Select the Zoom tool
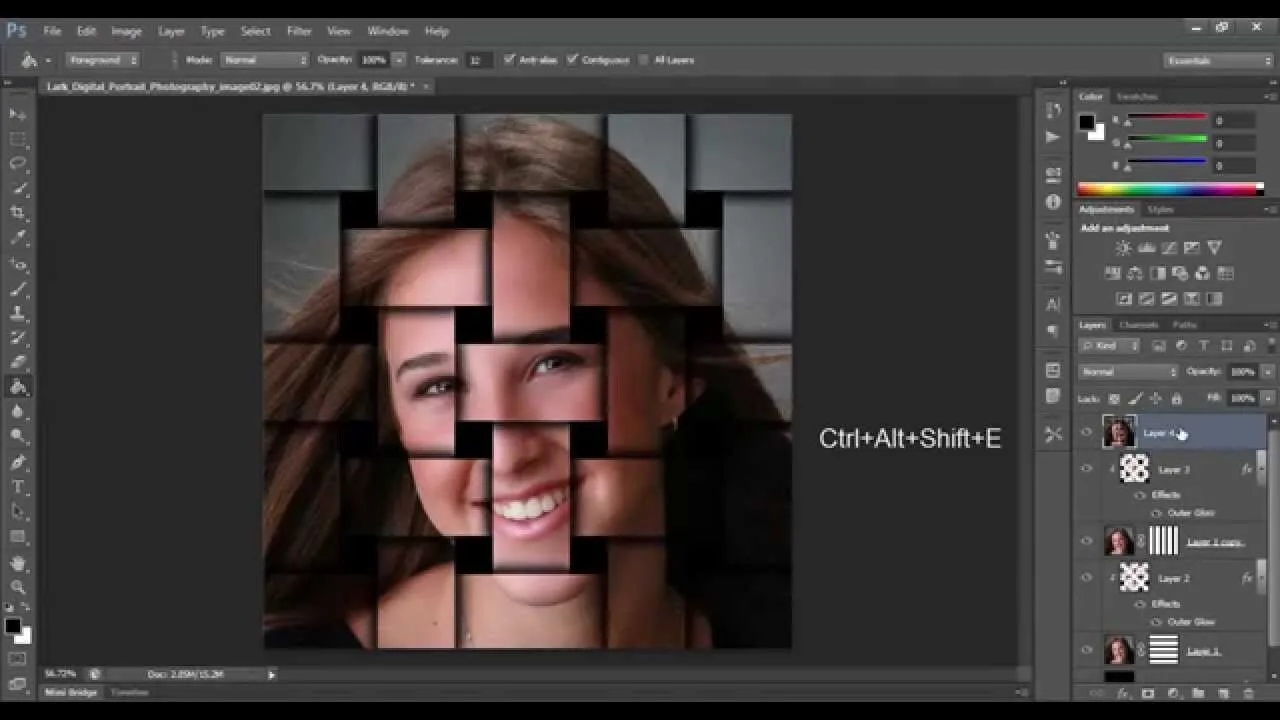1280x720 pixels. [x=18, y=587]
